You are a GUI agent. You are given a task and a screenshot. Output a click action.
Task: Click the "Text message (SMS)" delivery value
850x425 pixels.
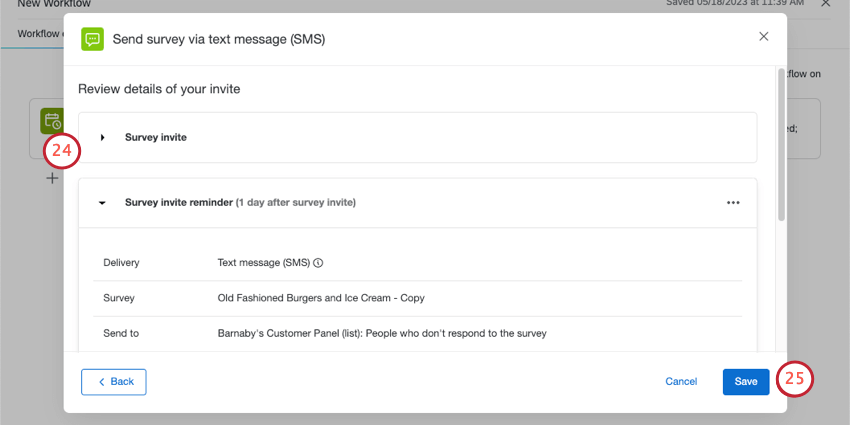(264, 263)
